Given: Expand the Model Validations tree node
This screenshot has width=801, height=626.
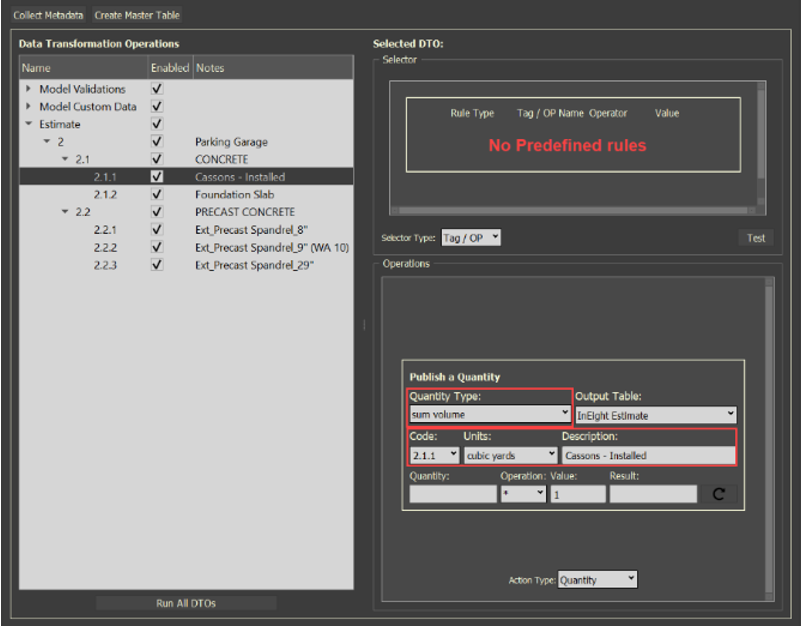Looking at the screenshot, I should [28, 89].
